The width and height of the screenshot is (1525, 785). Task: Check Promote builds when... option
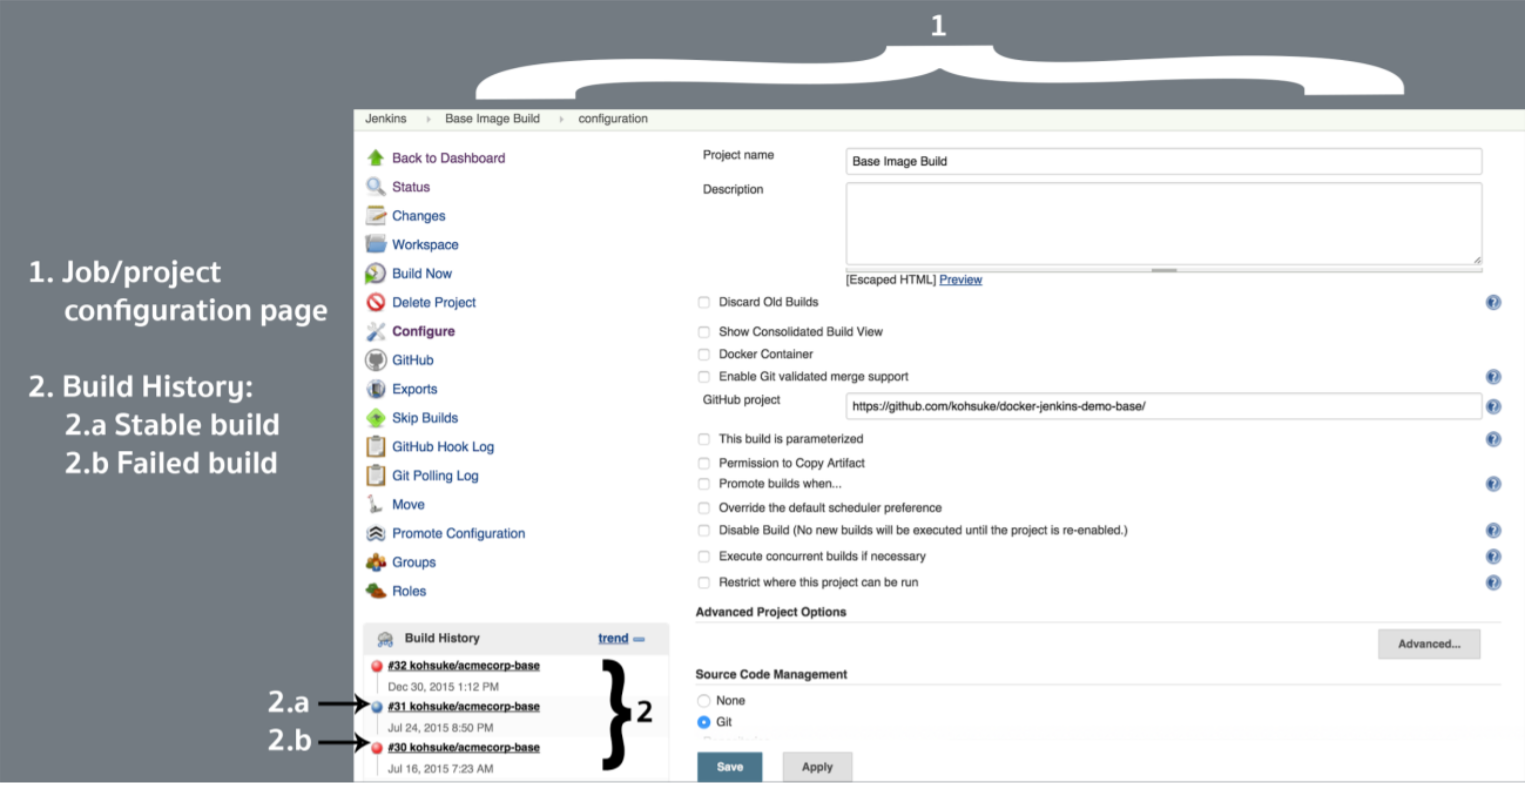704,484
